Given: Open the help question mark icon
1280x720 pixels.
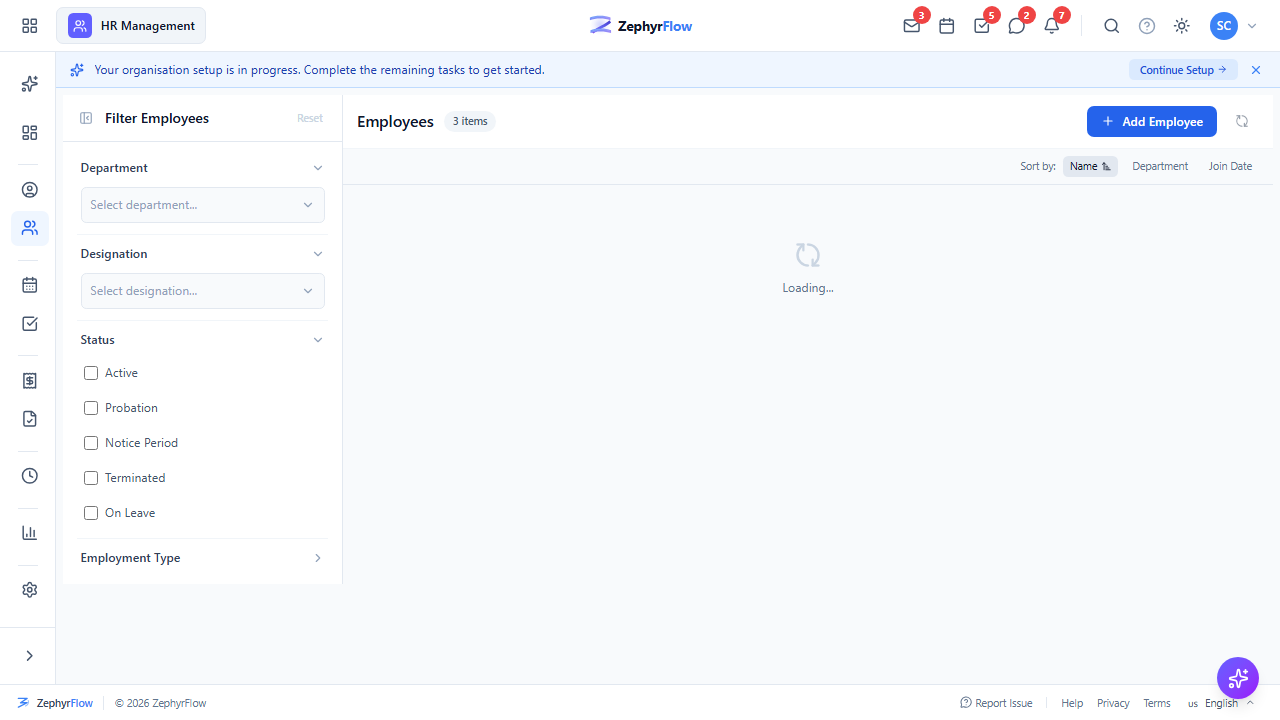Looking at the screenshot, I should [1147, 26].
